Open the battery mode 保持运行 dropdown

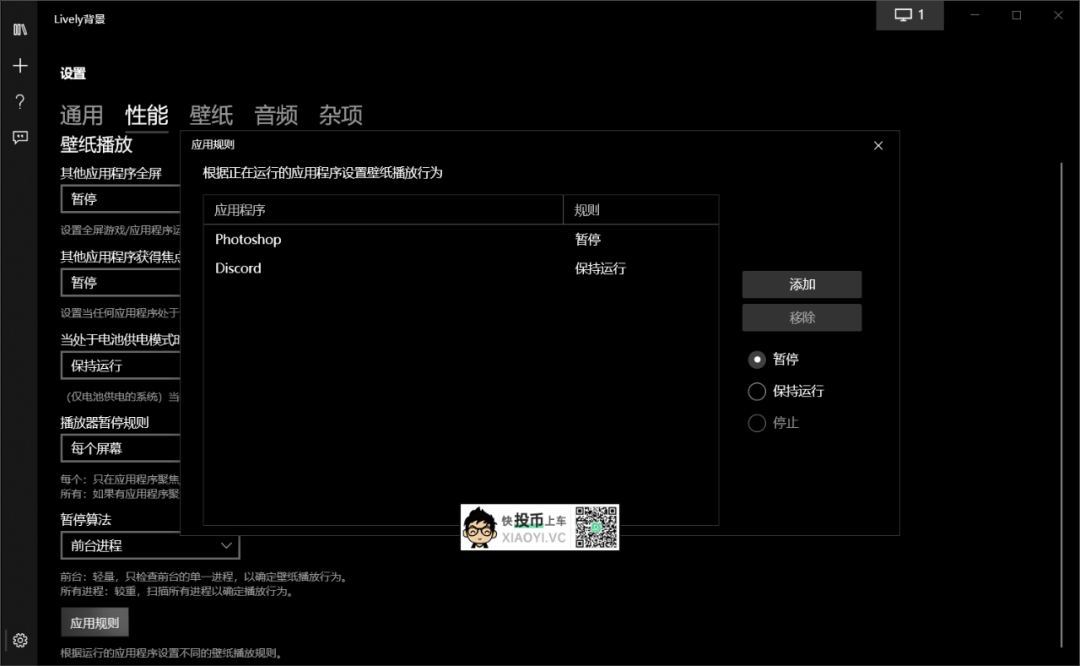coord(121,366)
